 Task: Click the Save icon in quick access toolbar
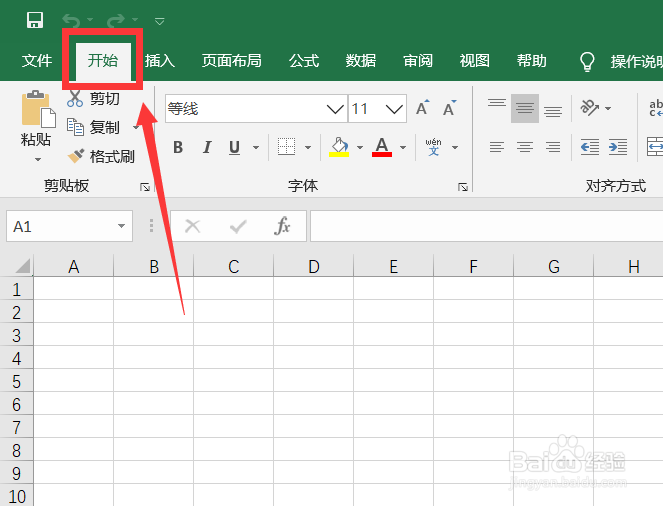(35, 20)
